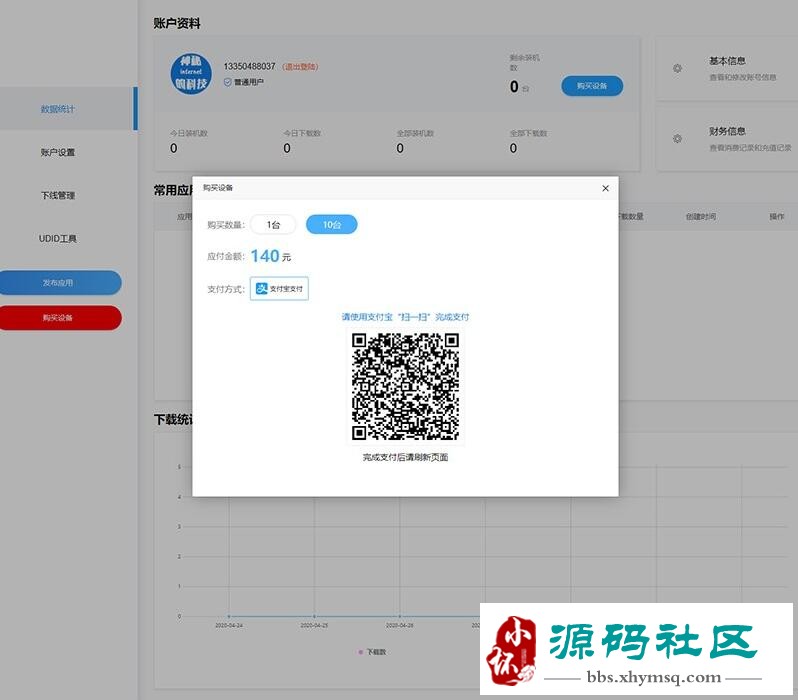
Task: Choose 支付宝支付 payment method
Action: (279, 289)
